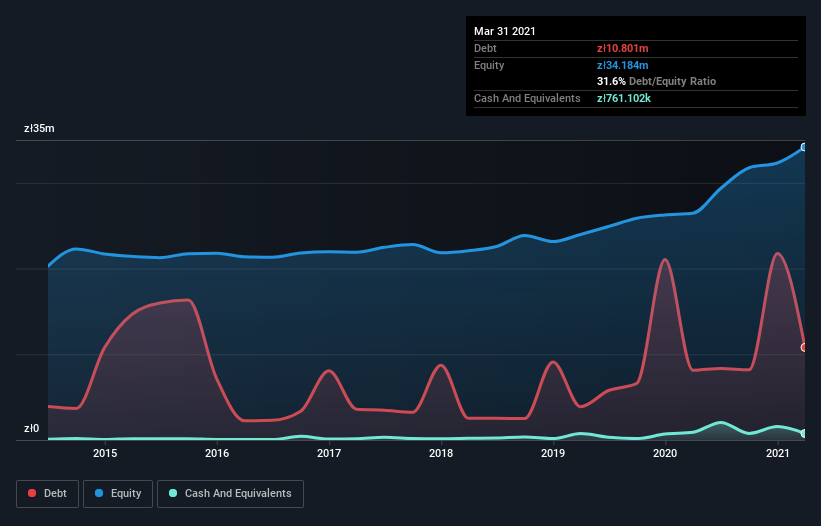This screenshot has width=821, height=526.
Task: Click the teal Cash endpoint marker
Action: [804, 433]
